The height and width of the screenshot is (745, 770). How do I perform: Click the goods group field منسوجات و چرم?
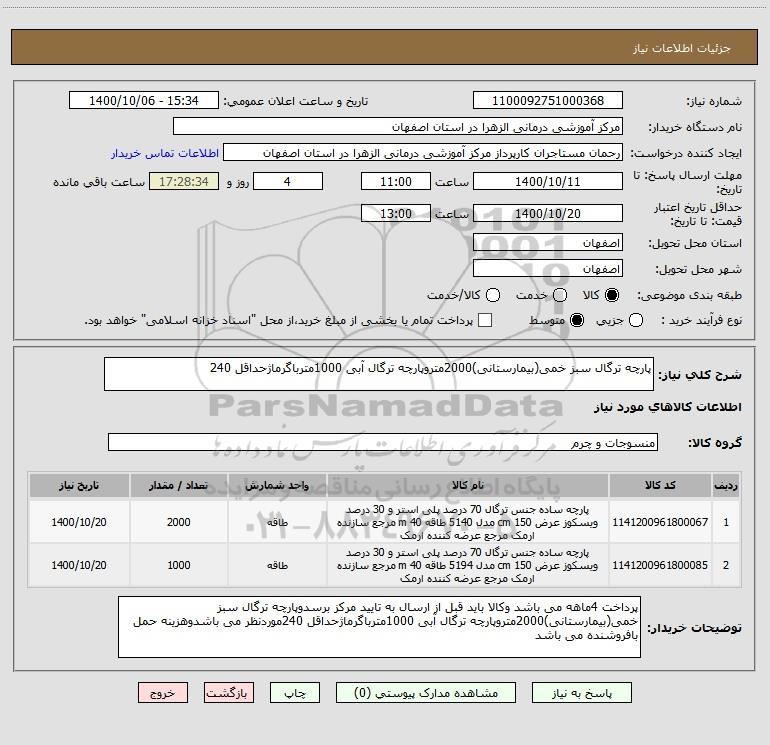coord(383,442)
